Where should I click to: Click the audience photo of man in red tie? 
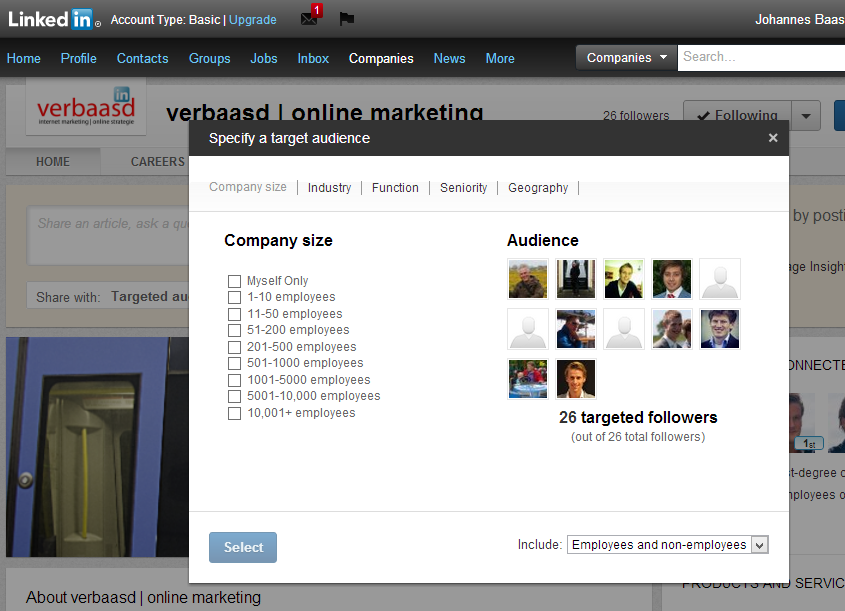[672, 279]
